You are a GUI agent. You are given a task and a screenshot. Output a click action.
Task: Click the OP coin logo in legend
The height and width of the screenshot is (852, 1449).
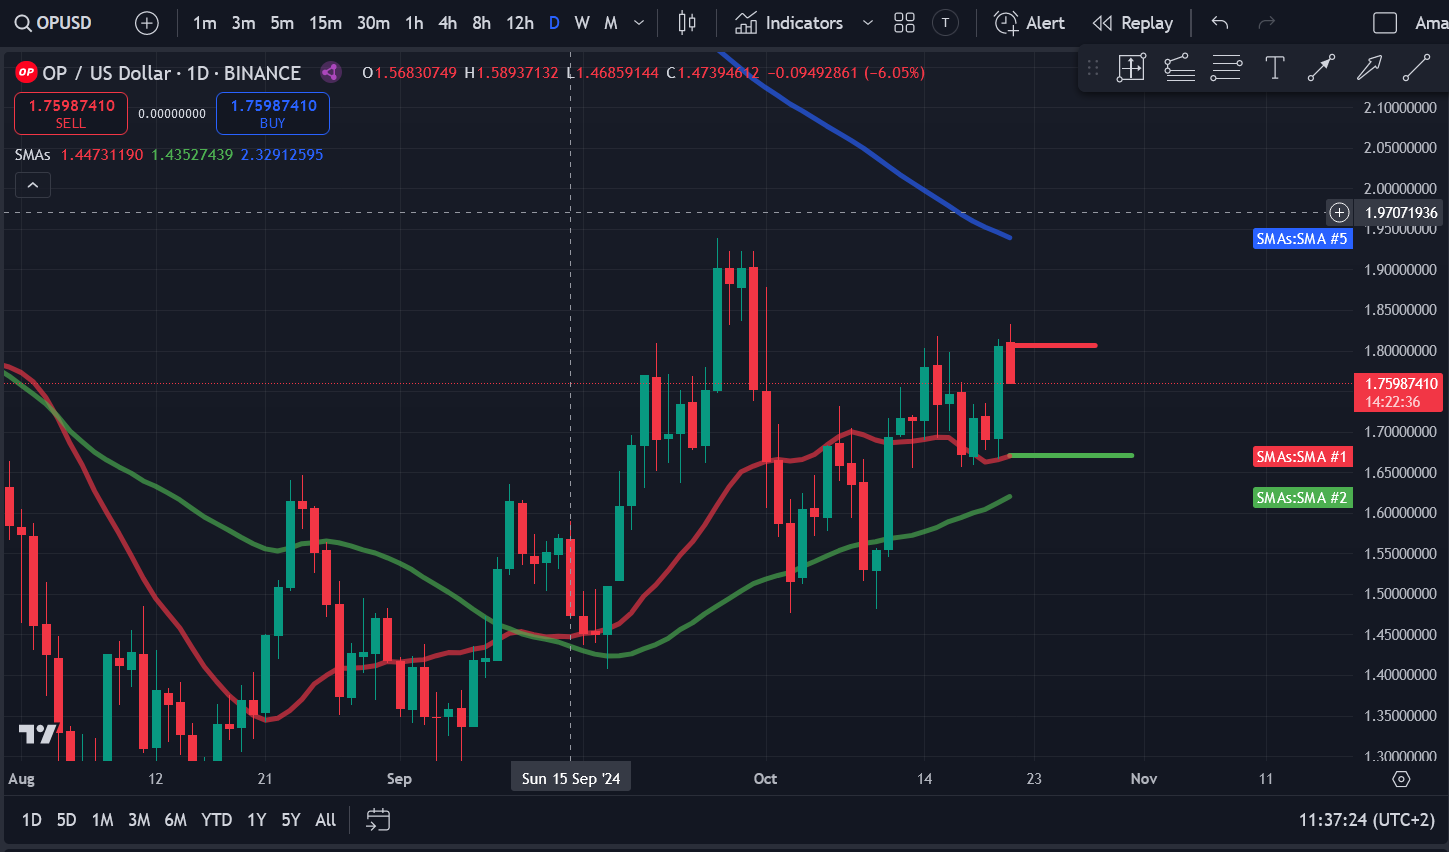pyautogui.click(x=26, y=72)
